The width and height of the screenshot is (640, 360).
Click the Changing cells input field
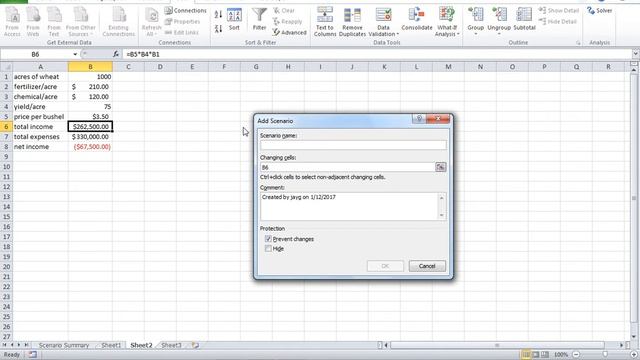[x=347, y=167]
